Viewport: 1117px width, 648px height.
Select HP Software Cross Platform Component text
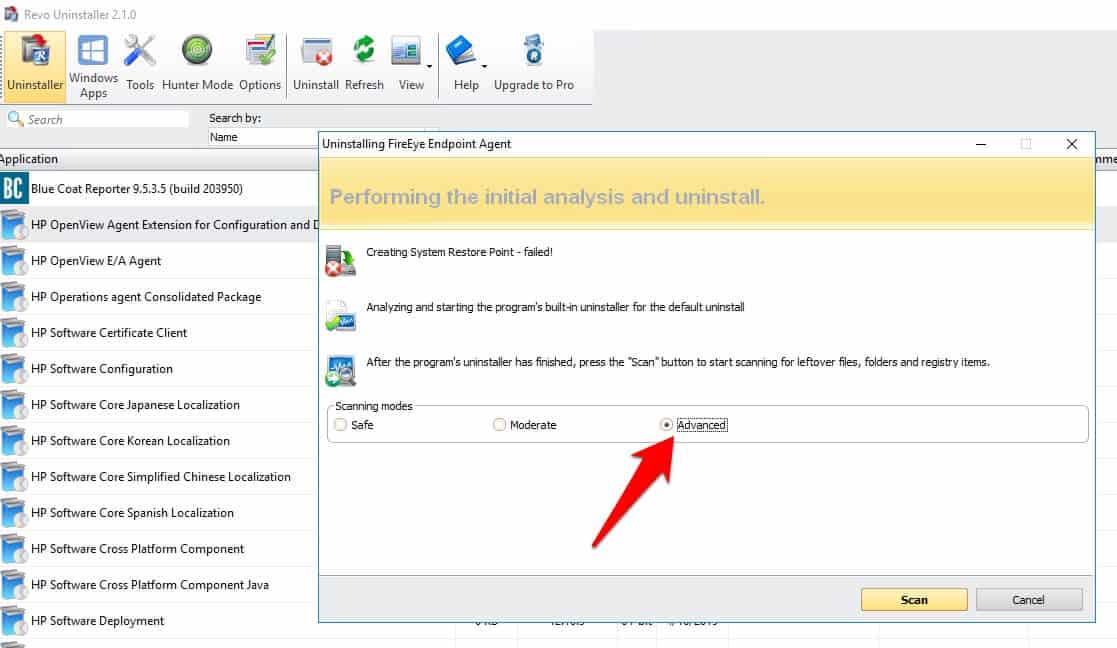[137, 549]
